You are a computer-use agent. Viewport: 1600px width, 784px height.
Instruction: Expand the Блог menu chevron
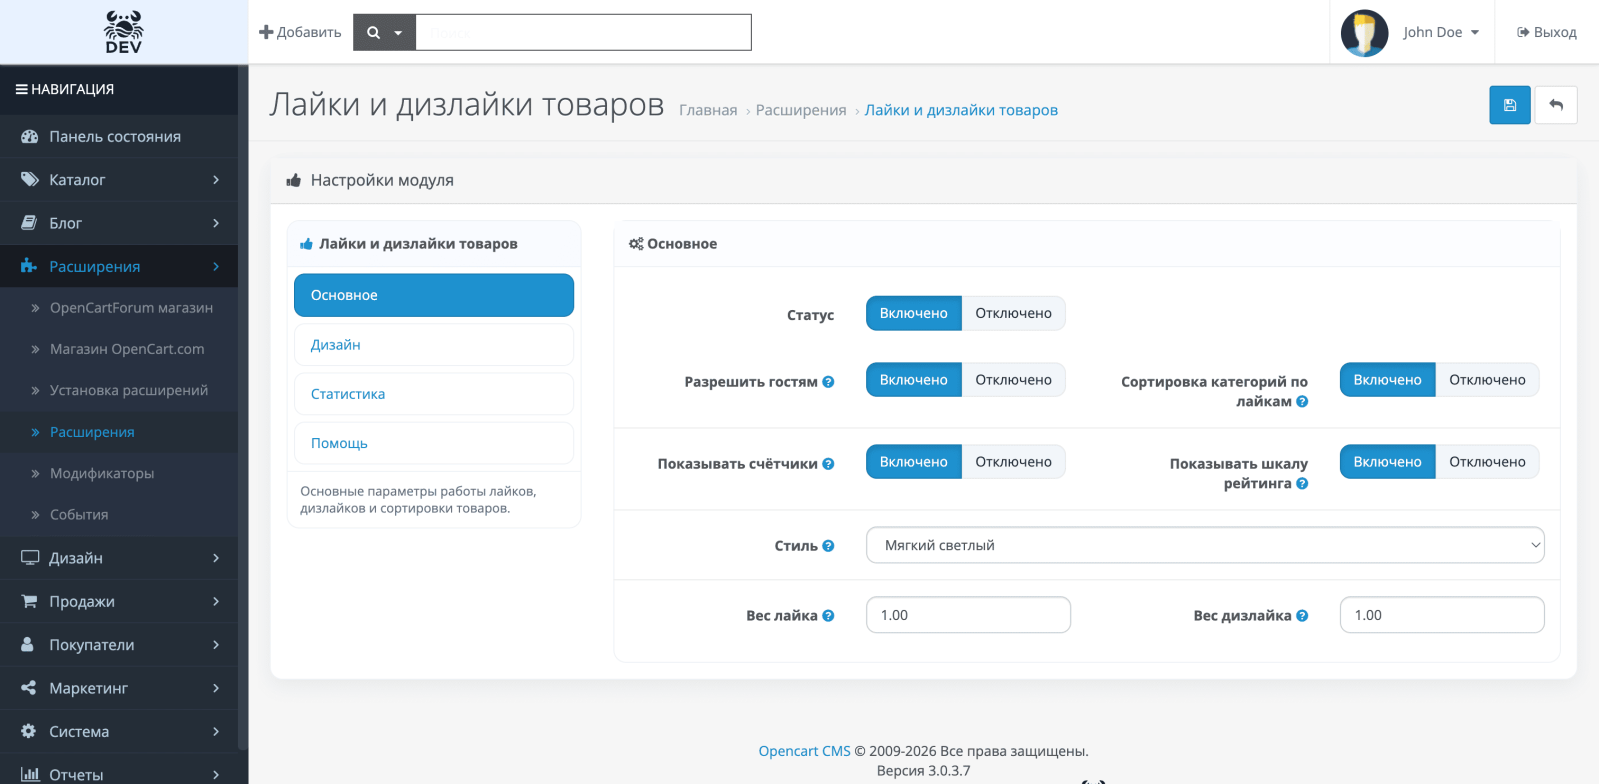tap(216, 223)
